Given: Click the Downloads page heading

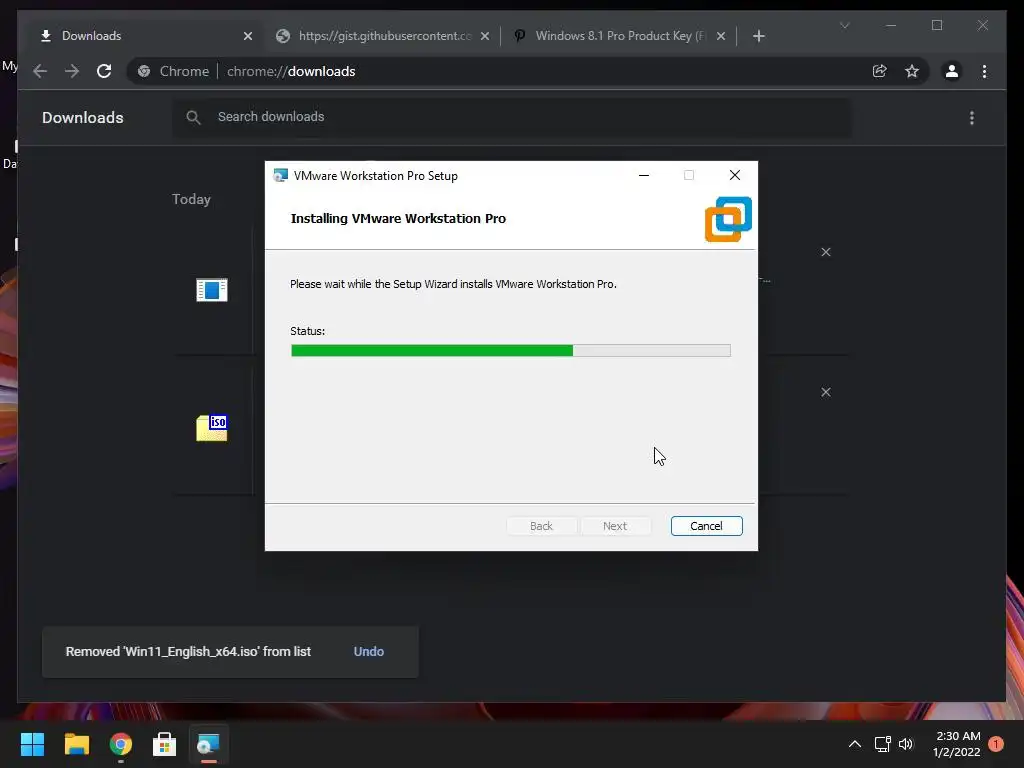Looking at the screenshot, I should (x=83, y=118).
